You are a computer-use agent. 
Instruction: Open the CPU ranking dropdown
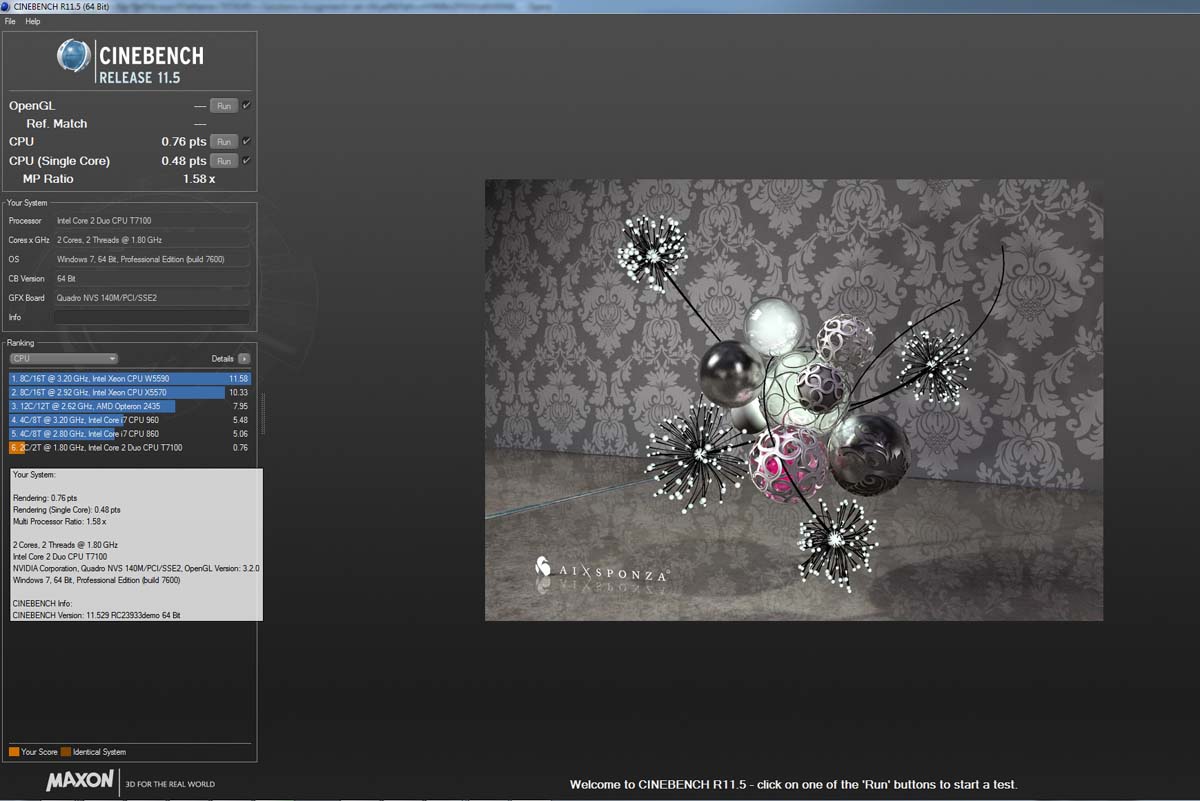click(x=64, y=358)
